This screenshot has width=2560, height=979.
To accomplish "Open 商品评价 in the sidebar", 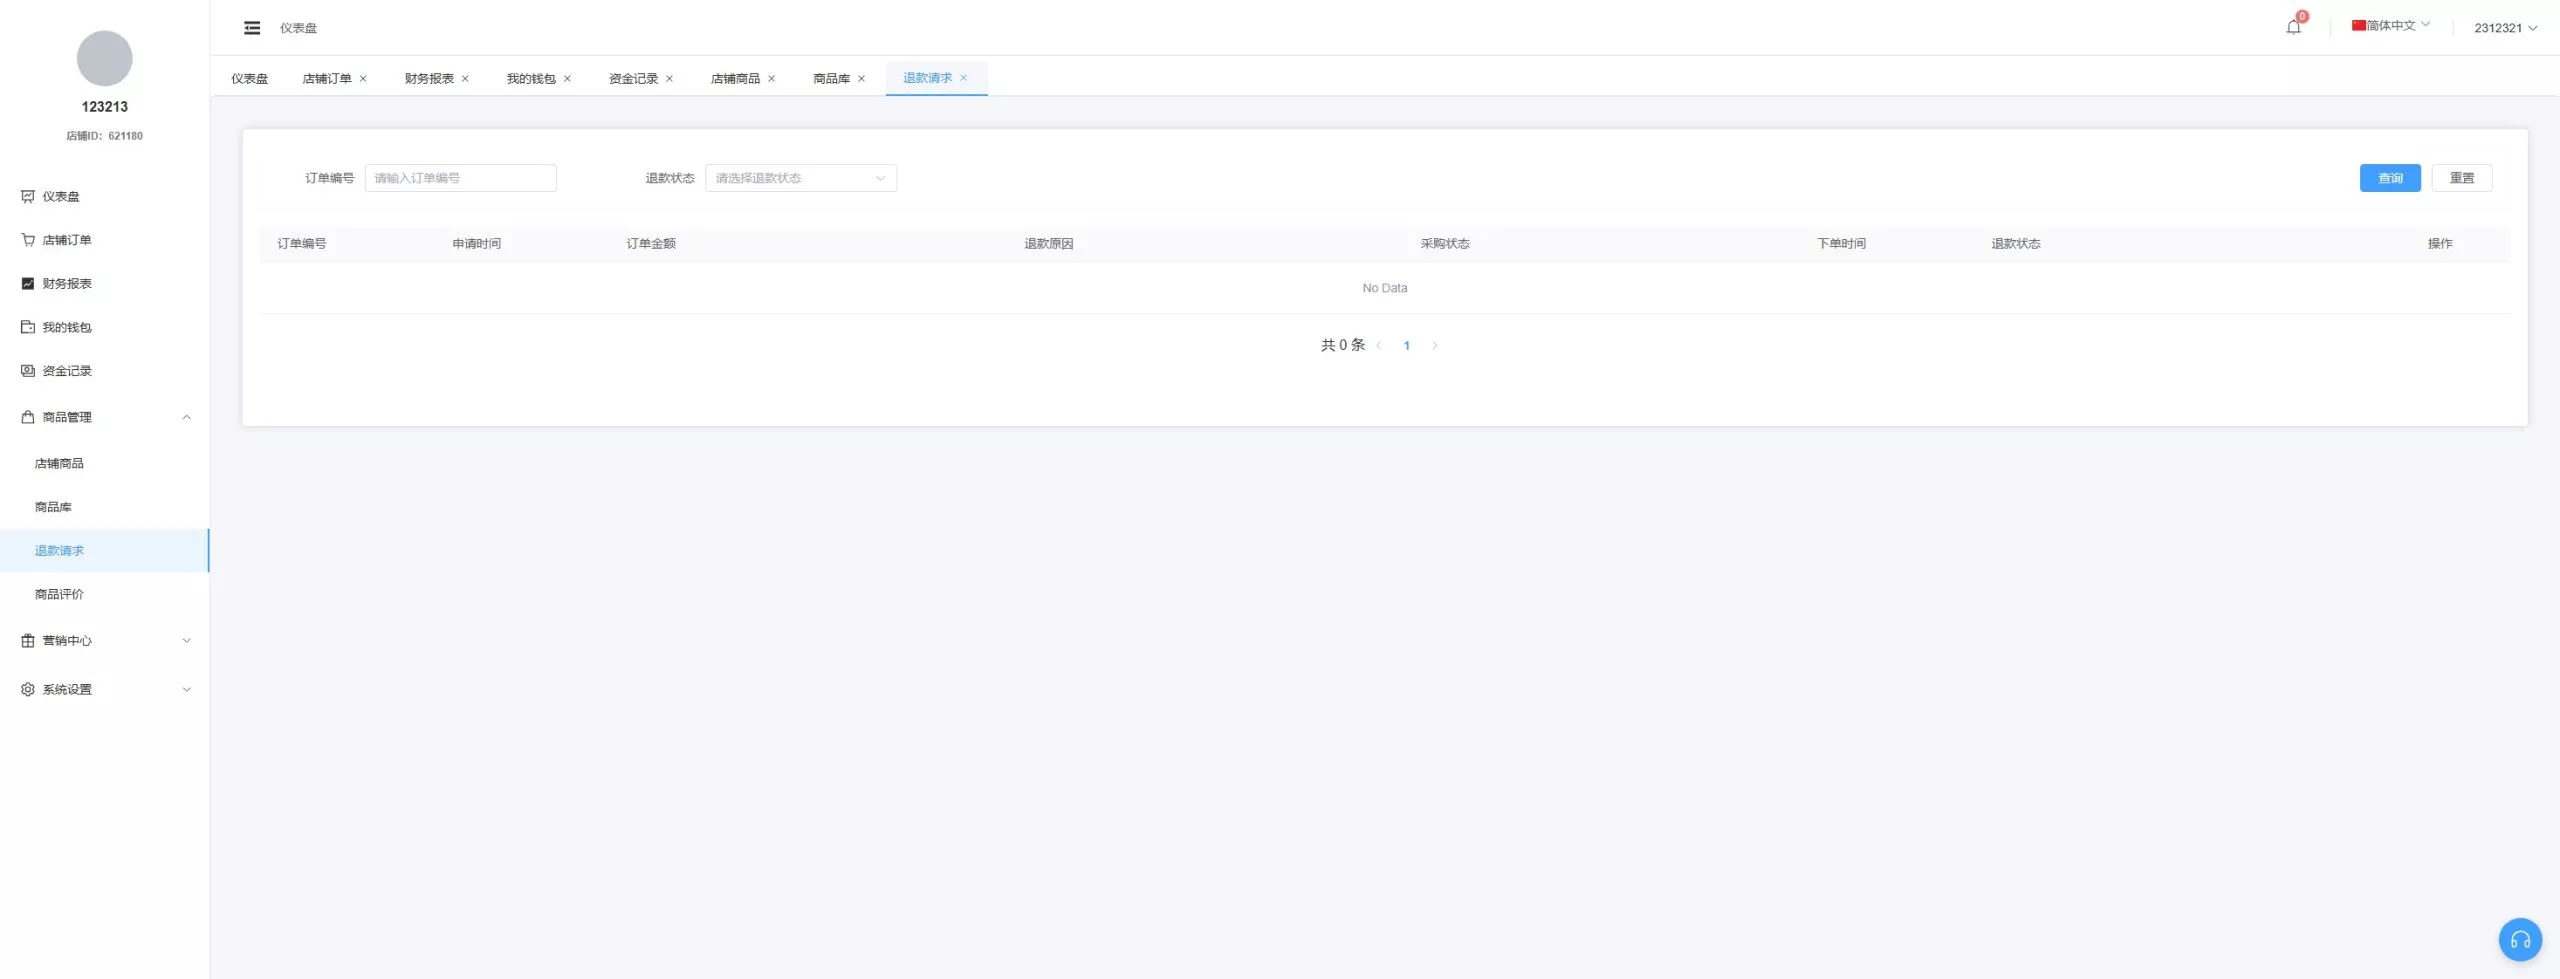I will 60,594.
